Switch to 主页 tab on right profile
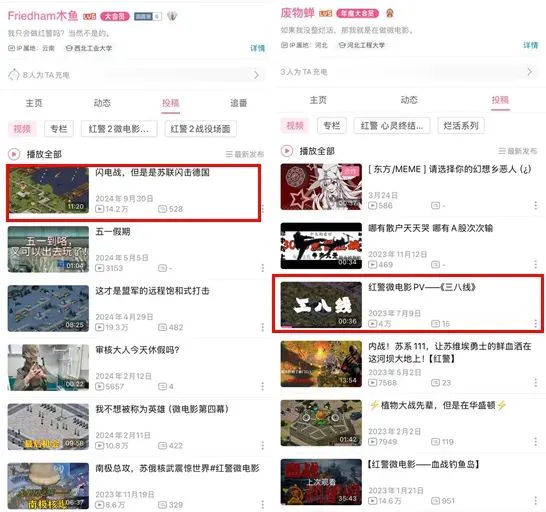Image resolution: width=546 pixels, height=512 pixels. pos(318,100)
